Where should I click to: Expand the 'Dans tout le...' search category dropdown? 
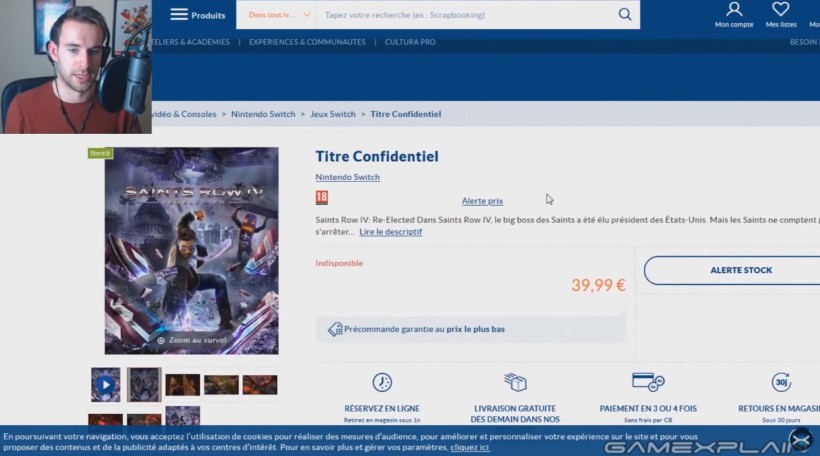click(279, 15)
